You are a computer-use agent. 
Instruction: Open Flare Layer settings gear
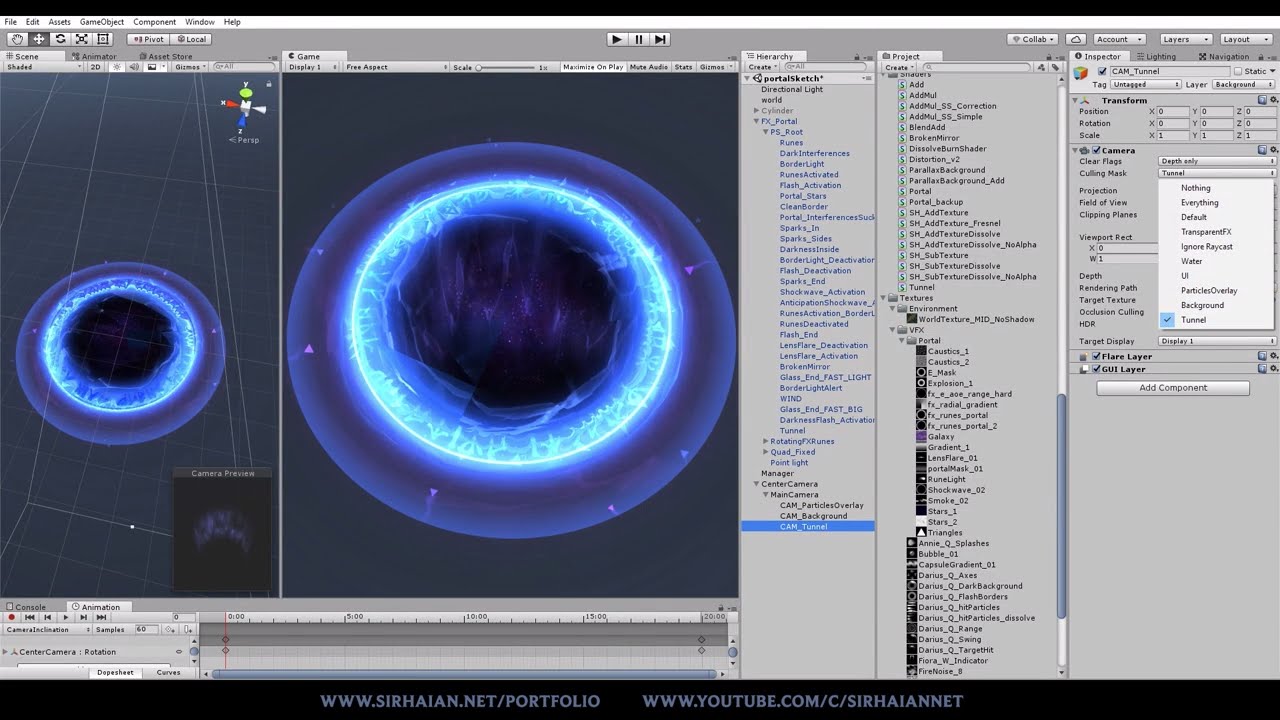[1273, 356]
